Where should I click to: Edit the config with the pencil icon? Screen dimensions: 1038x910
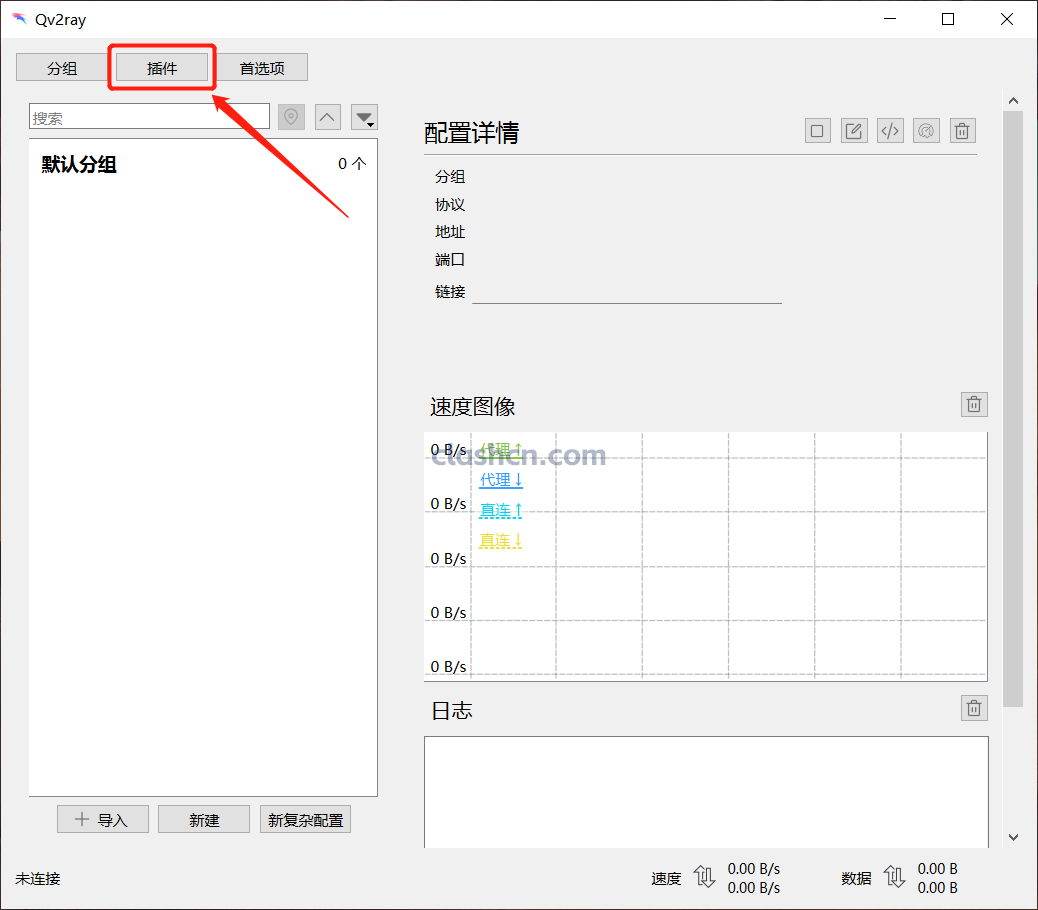(x=854, y=131)
